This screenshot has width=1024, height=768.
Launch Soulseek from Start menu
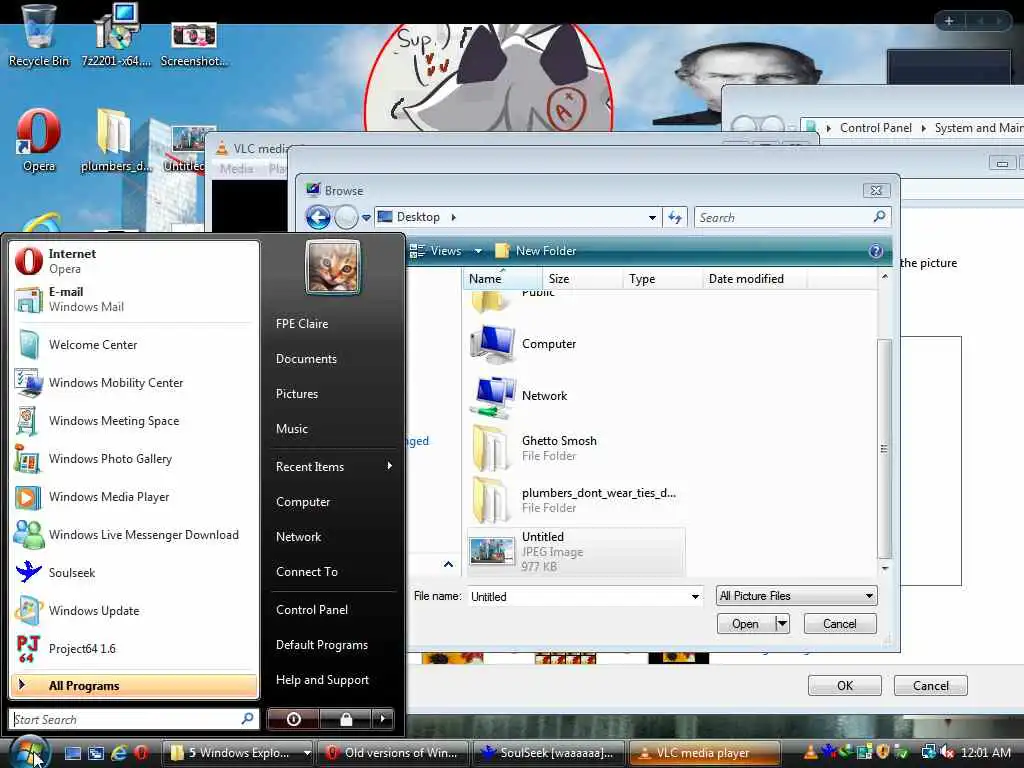point(134,572)
